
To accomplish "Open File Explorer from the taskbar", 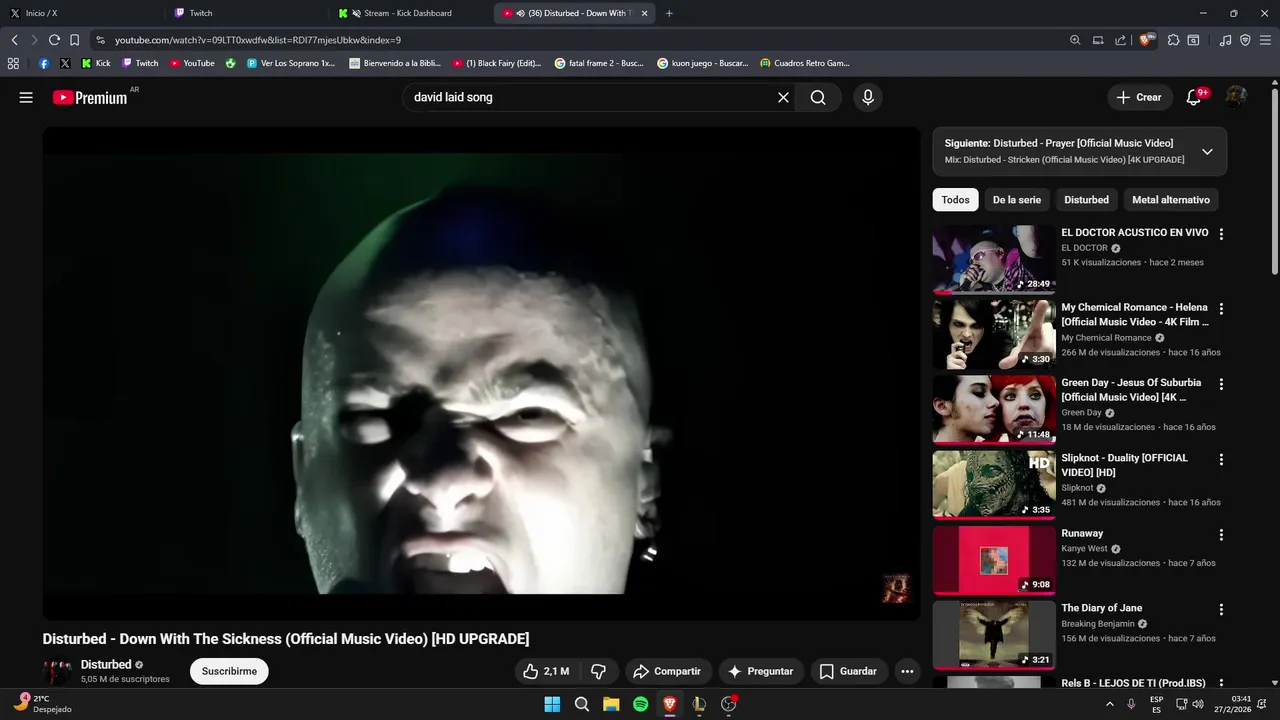I will (x=611, y=704).
